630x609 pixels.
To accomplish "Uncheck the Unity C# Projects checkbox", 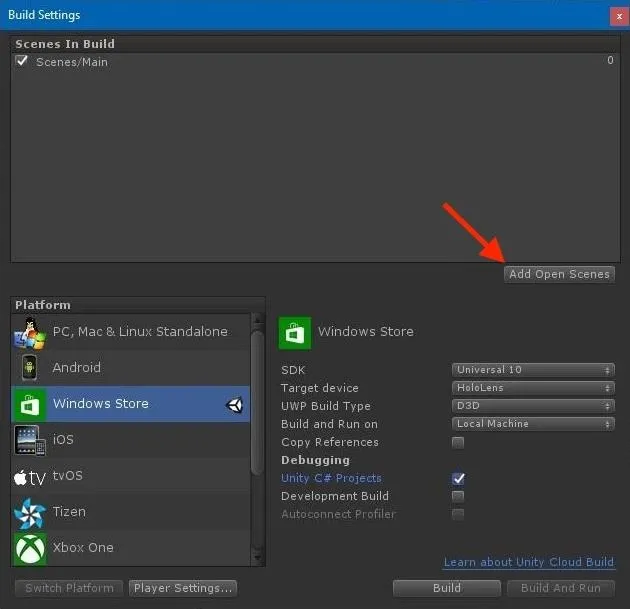I will coord(458,478).
